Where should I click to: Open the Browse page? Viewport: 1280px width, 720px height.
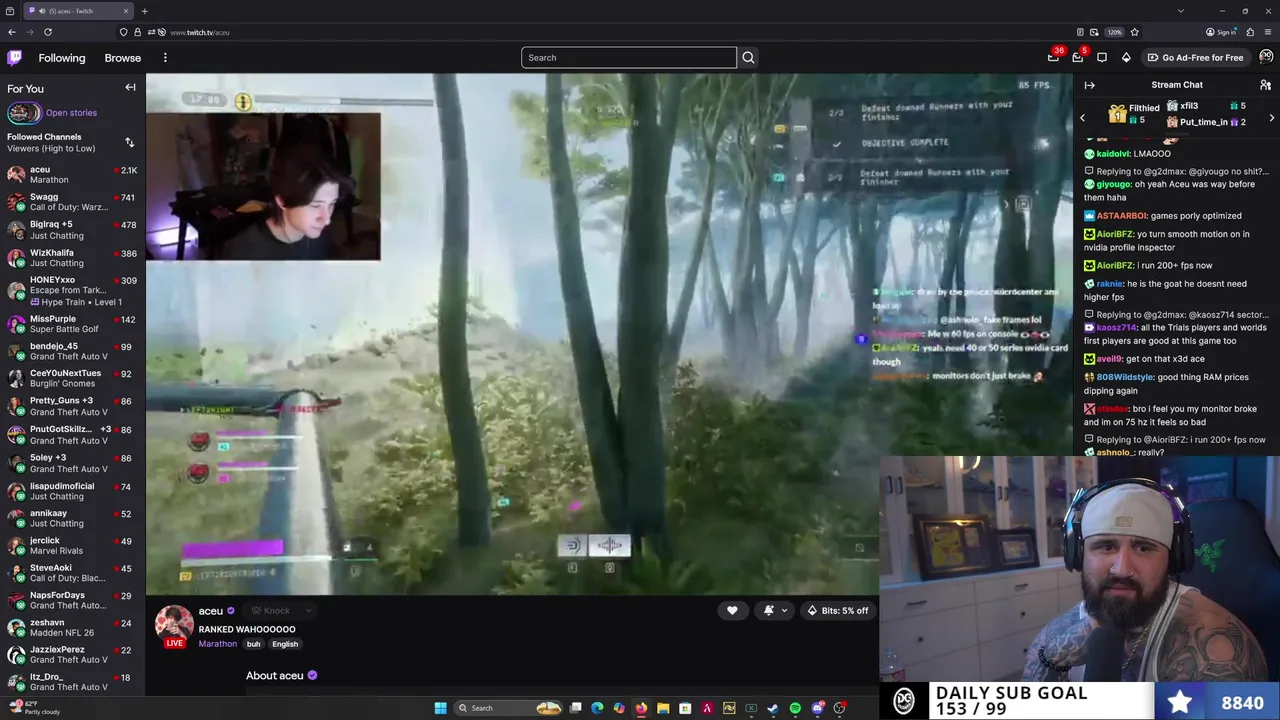(123, 58)
